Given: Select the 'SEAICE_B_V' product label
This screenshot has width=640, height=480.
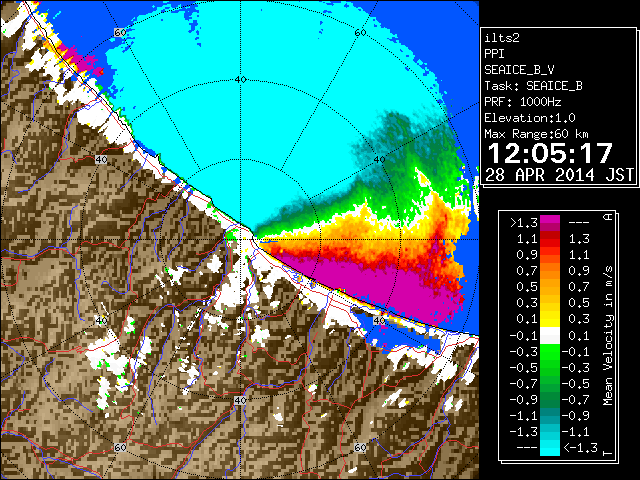Looking at the screenshot, I should point(519,70).
